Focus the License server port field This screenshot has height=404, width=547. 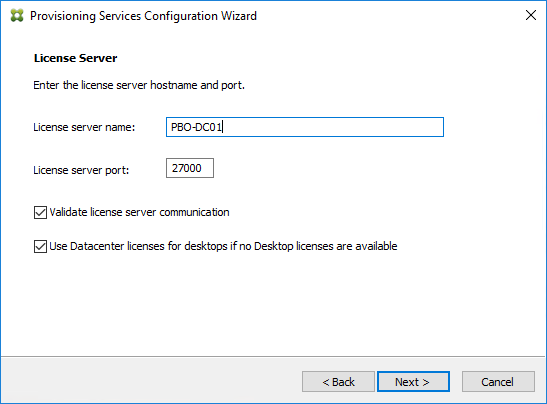pos(190,168)
